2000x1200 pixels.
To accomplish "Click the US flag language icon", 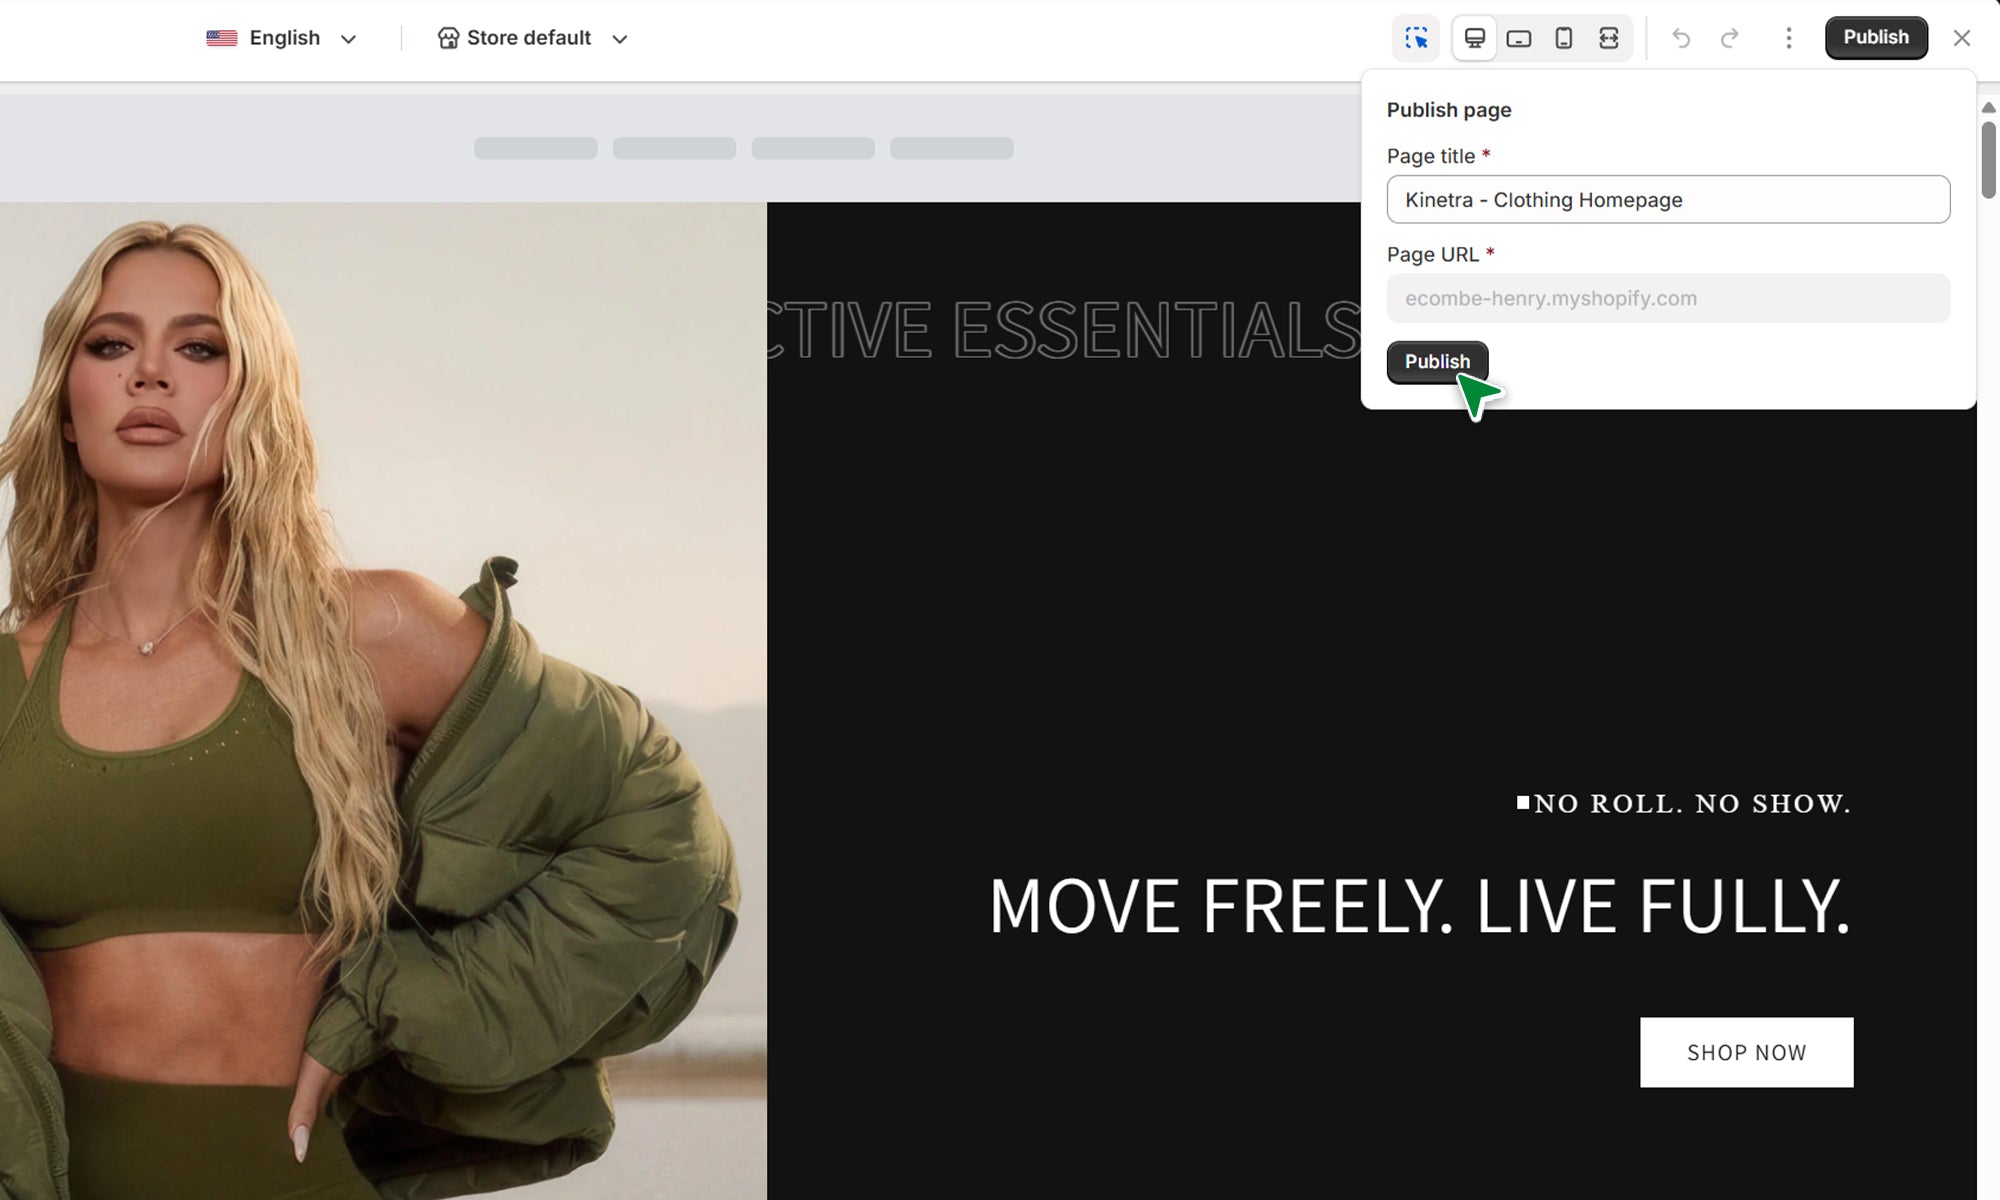I will tap(222, 38).
